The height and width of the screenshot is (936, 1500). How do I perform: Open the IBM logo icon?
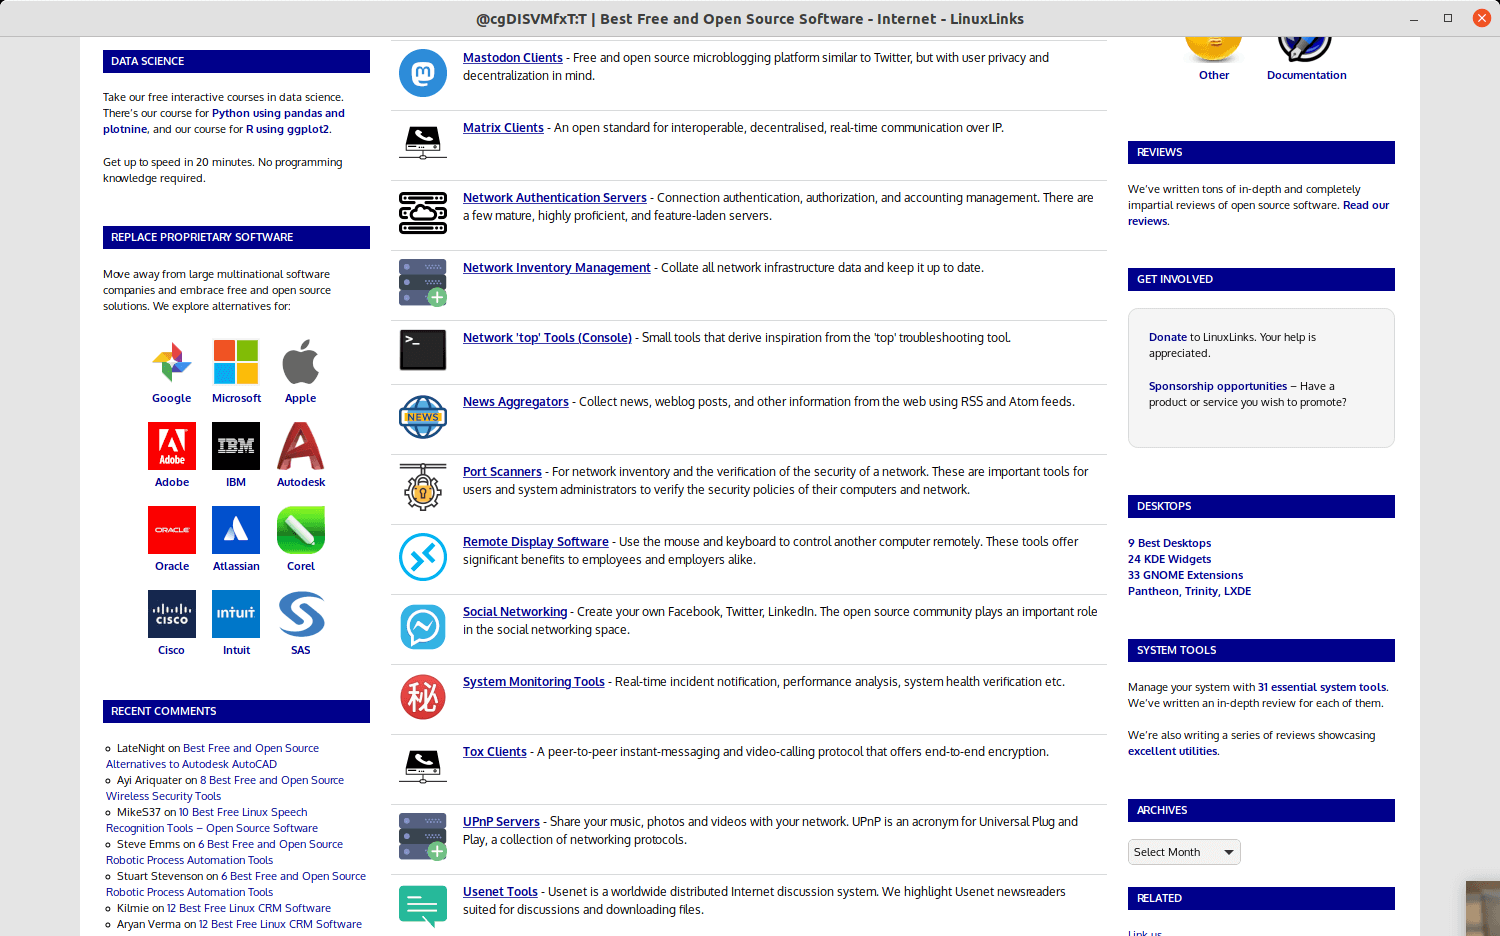click(x=236, y=446)
